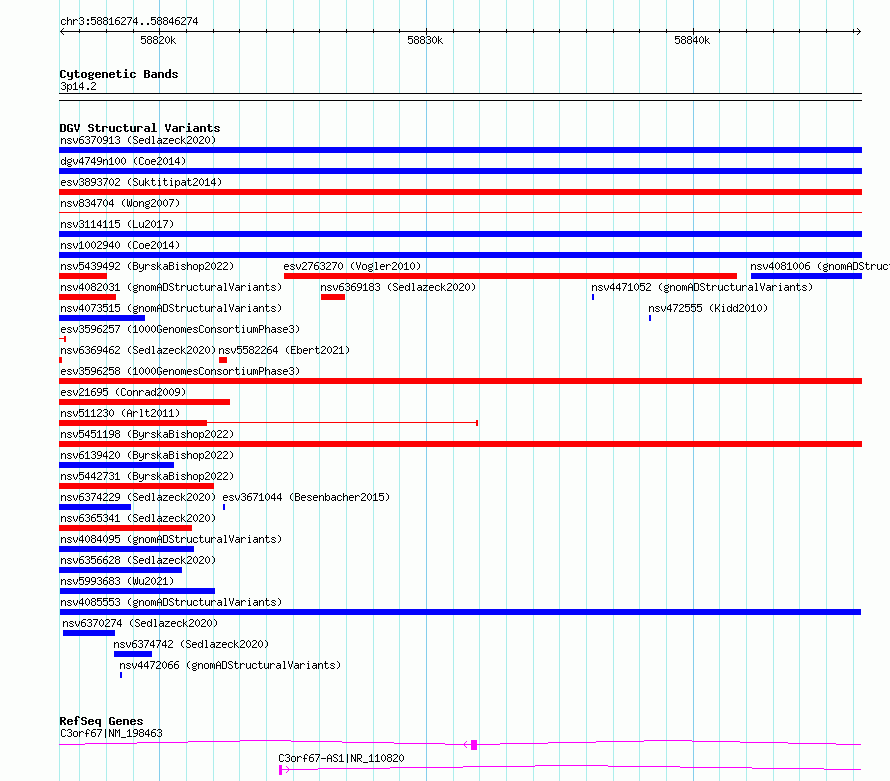
Task: Click the nsv4085553 (gnomADStructuralVariants) label
Action: point(171,602)
